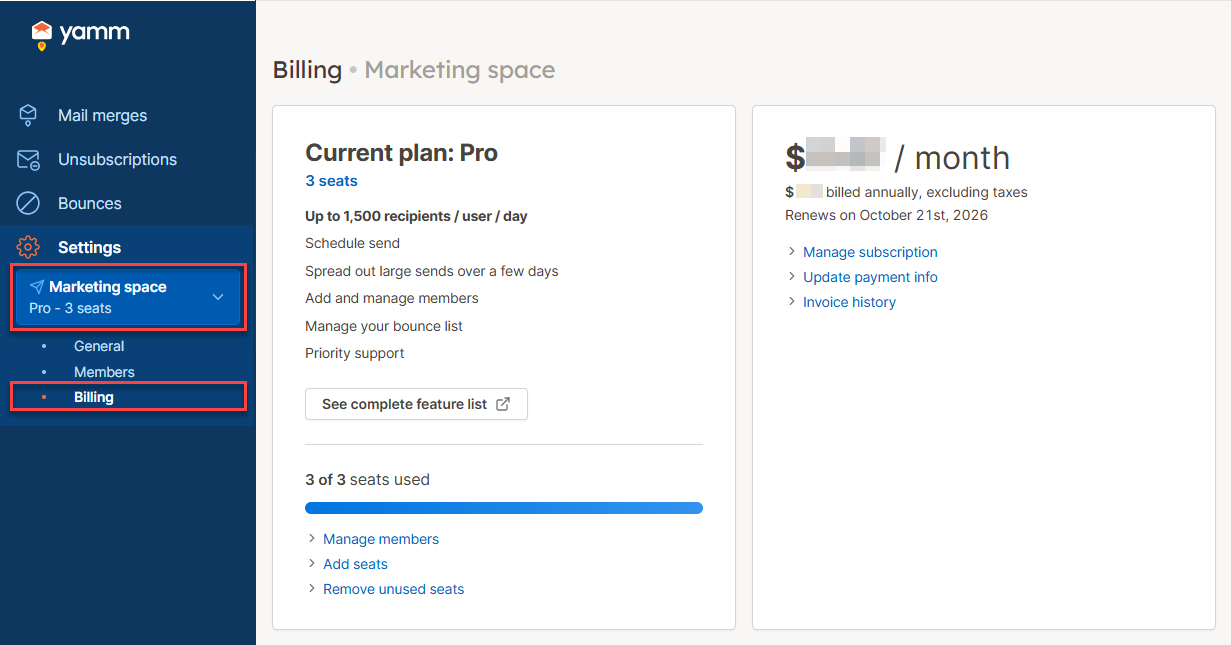This screenshot has height=645, width=1231.
Task: Click the Bounces icon in the sidebar
Action: (x=28, y=203)
